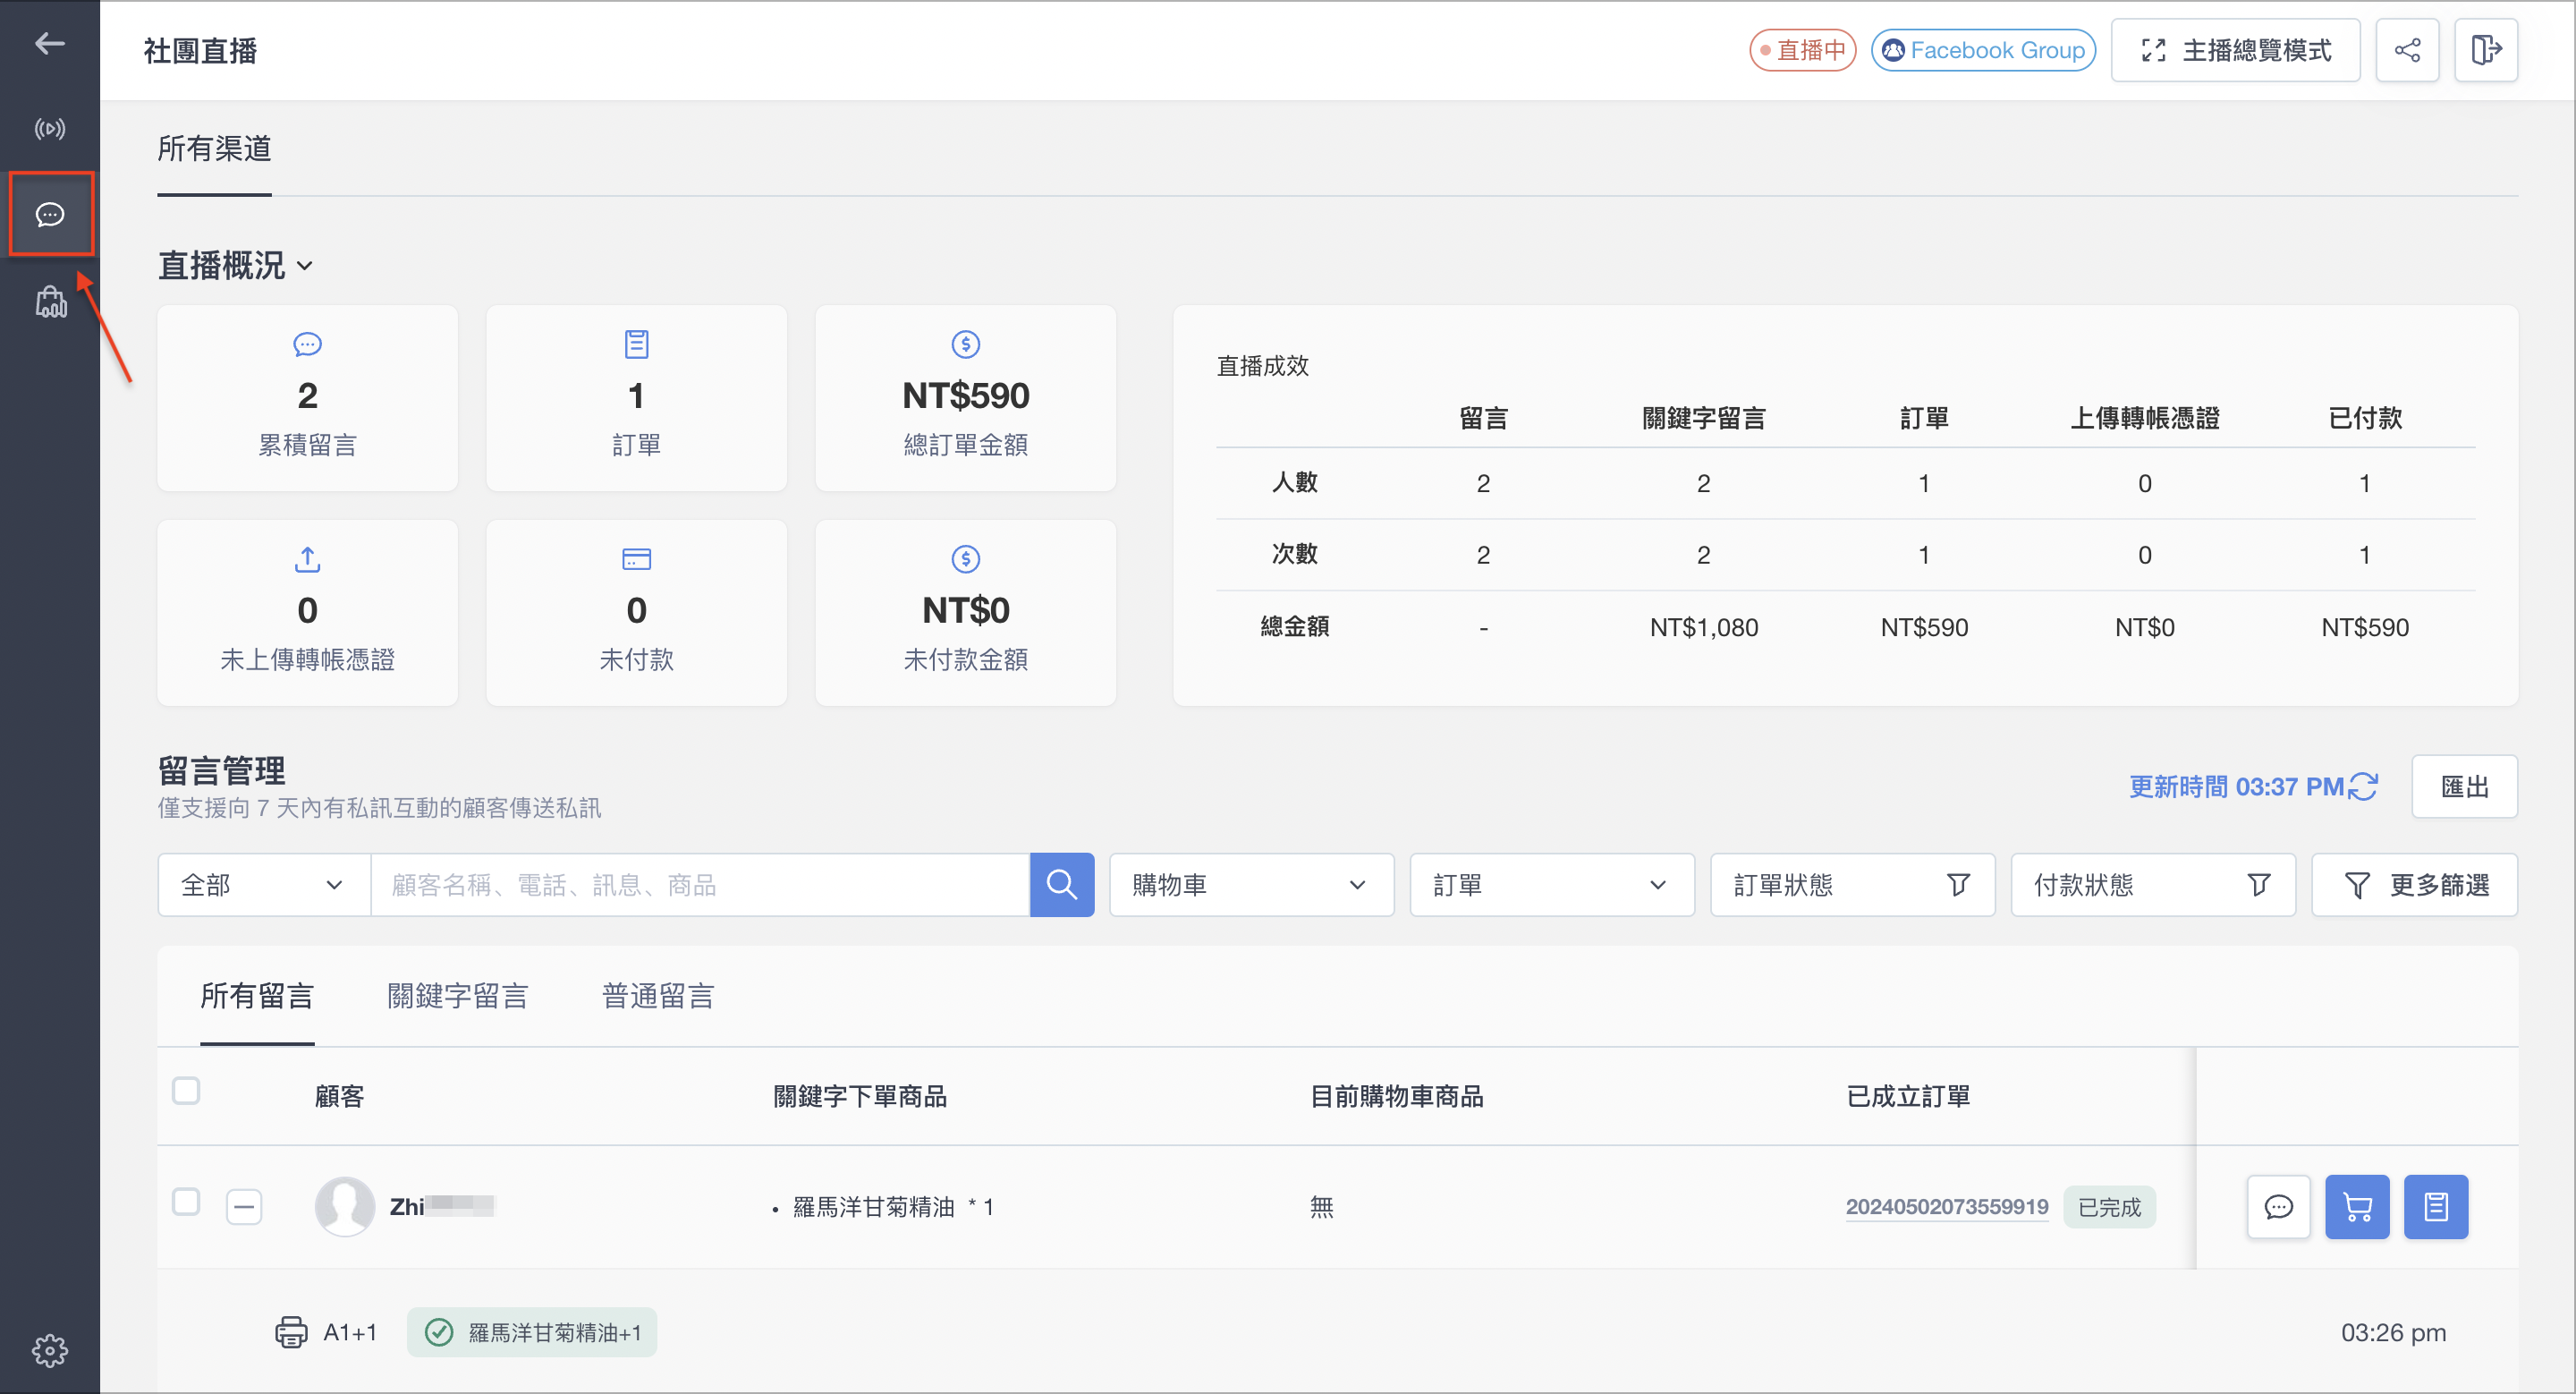Click the refresh update-time icon
The width and height of the screenshot is (2576, 1394).
[x=2364, y=786]
